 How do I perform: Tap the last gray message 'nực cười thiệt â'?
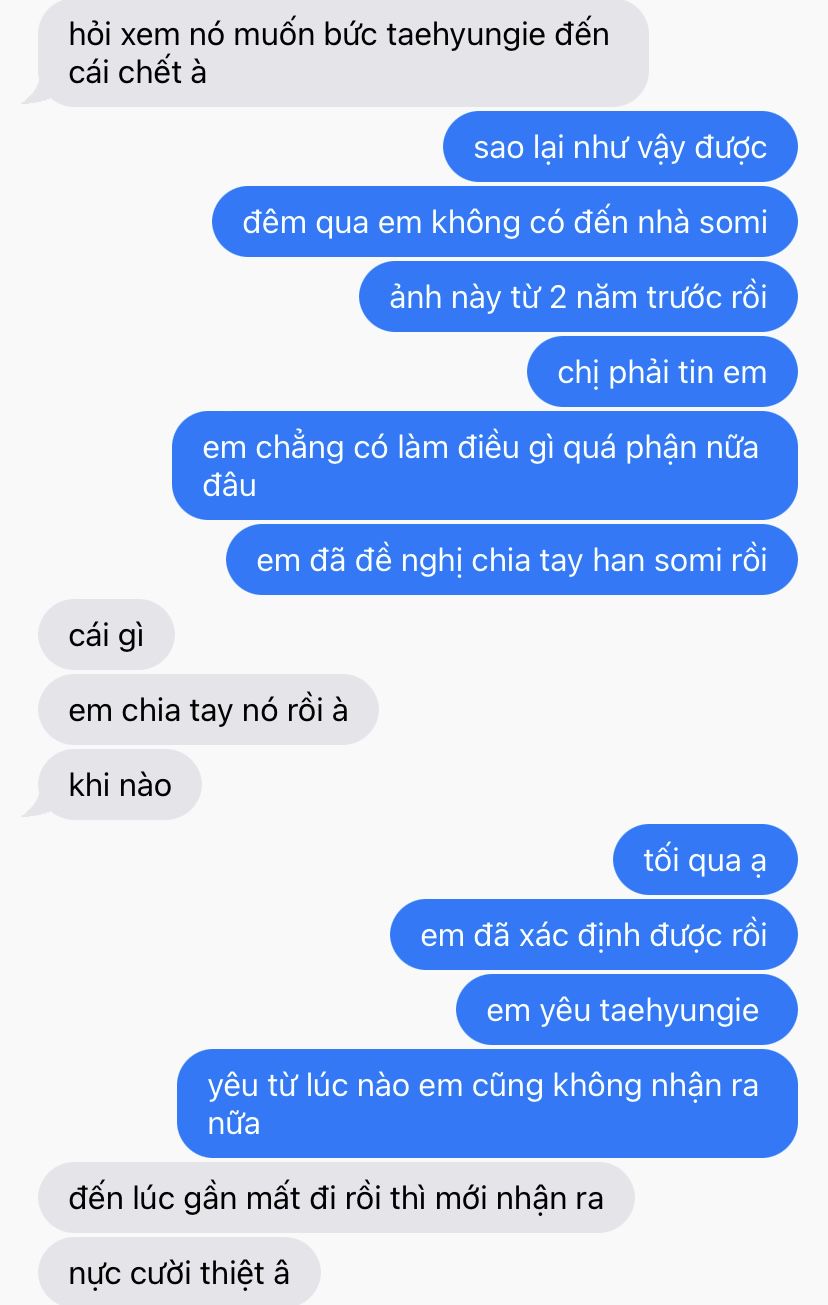[x=179, y=1273]
